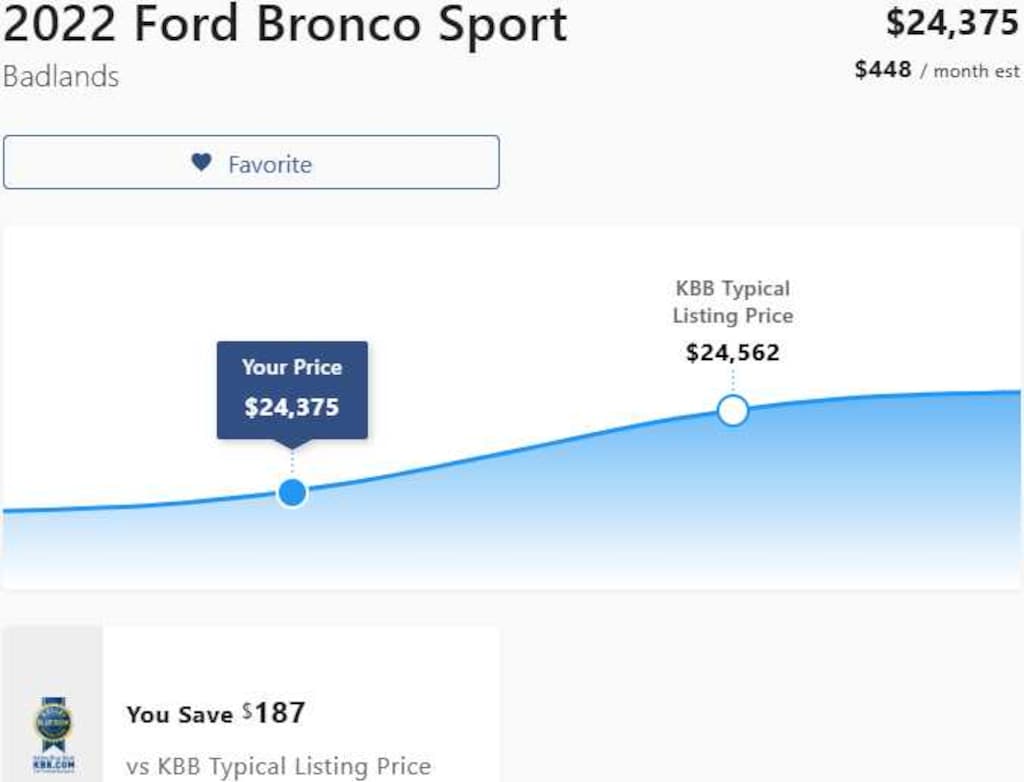Screen dimensions: 1024x782
Task: Open the KBB.com award badge
Action: 52,737
